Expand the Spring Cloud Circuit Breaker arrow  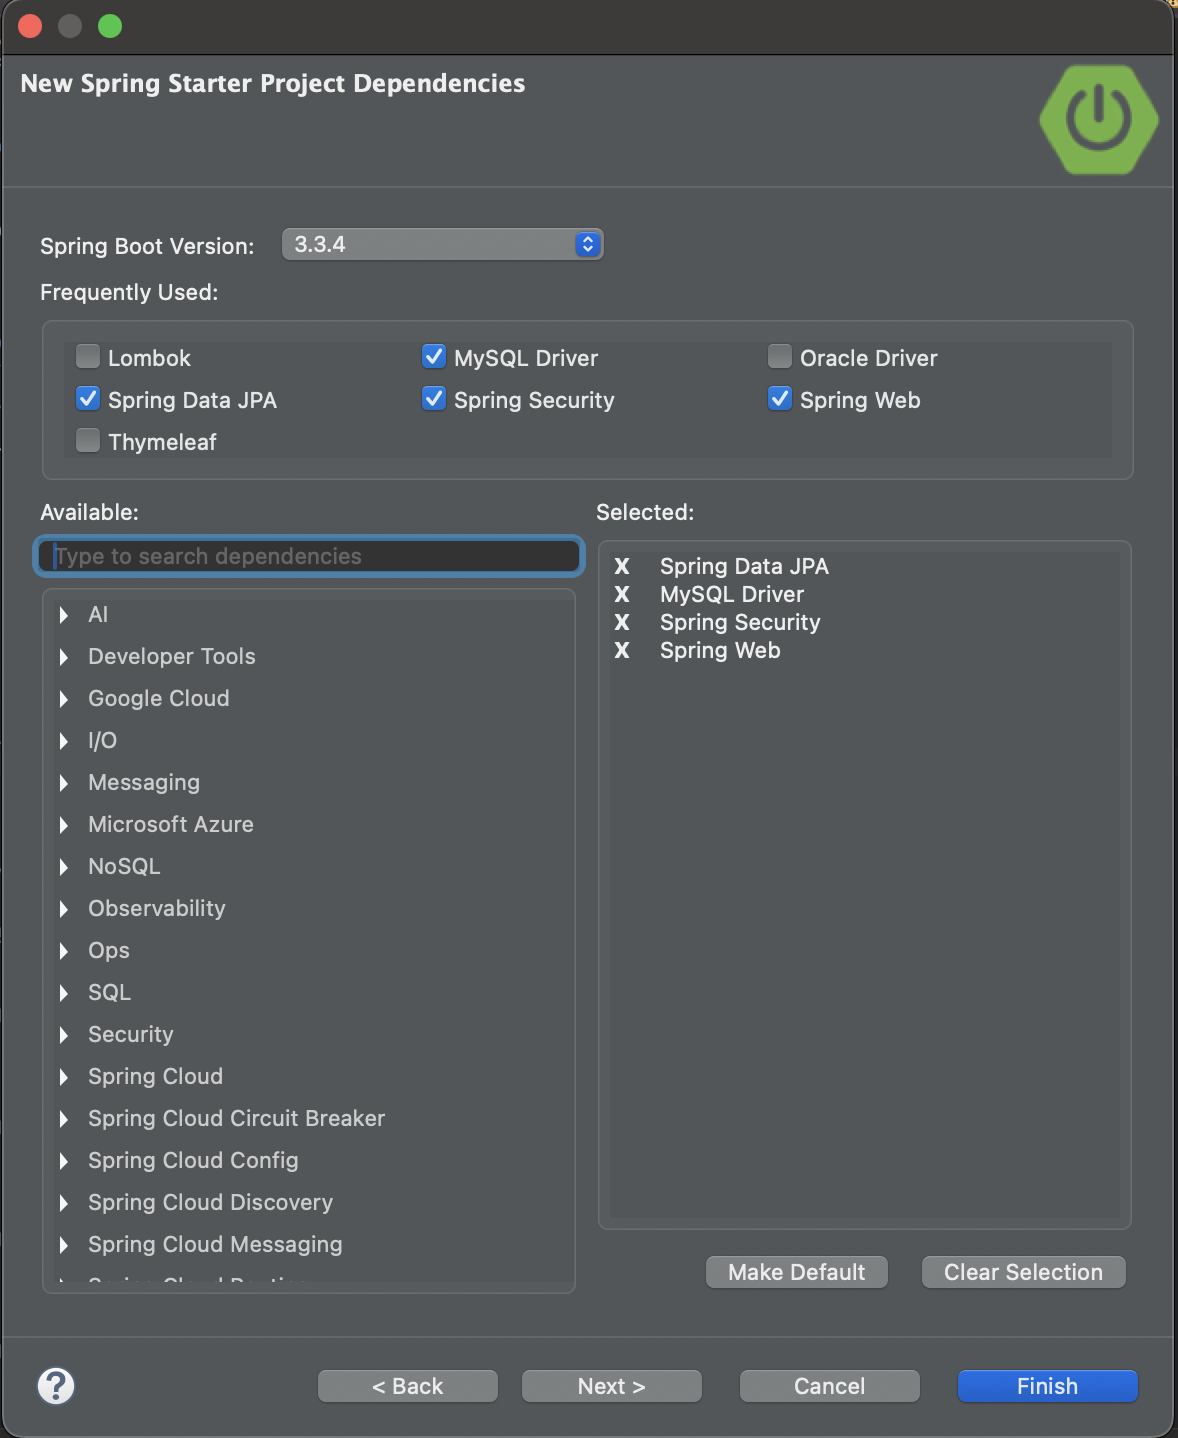(64, 1119)
